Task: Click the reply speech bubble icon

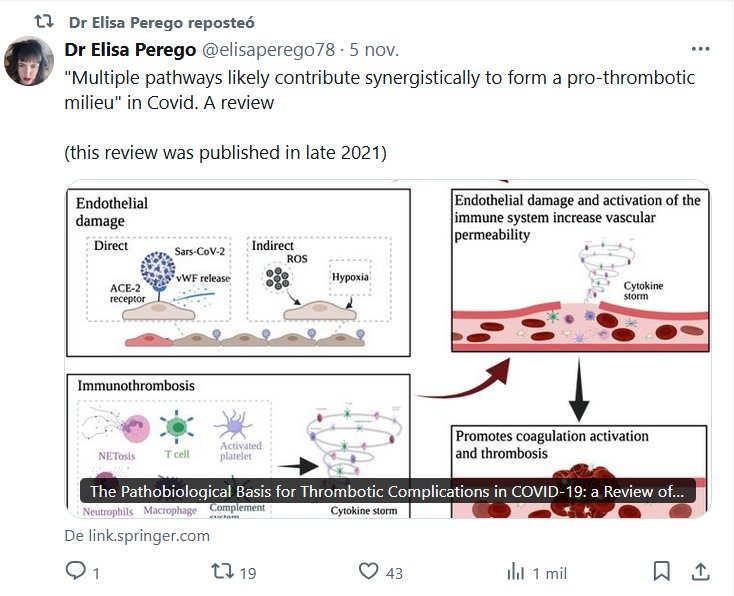Action: tap(76, 572)
